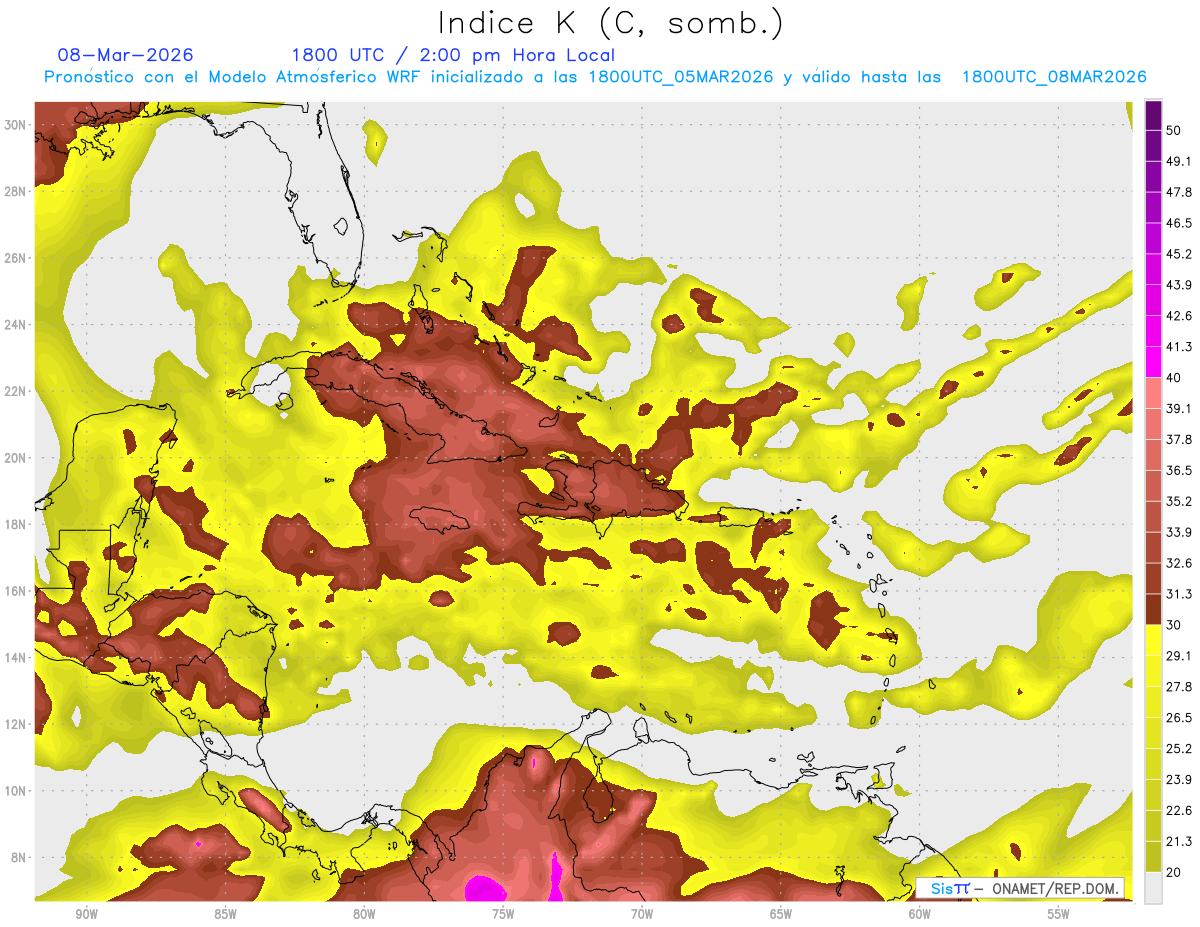Click legend value "22.6"
Screen dimensions: 1200x927
click(x=1179, y=811)
